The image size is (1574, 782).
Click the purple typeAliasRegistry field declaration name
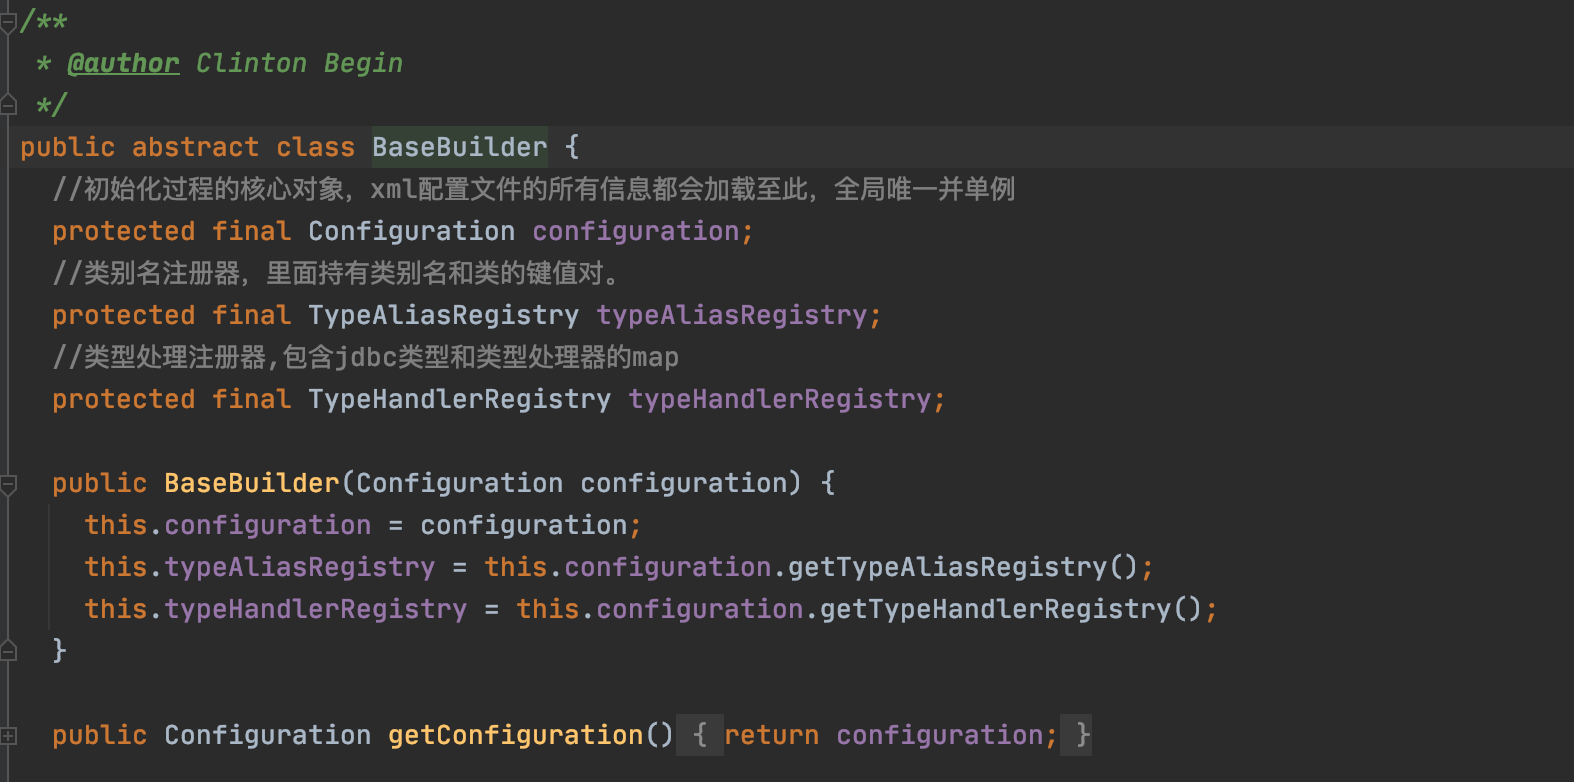[732, 315]
